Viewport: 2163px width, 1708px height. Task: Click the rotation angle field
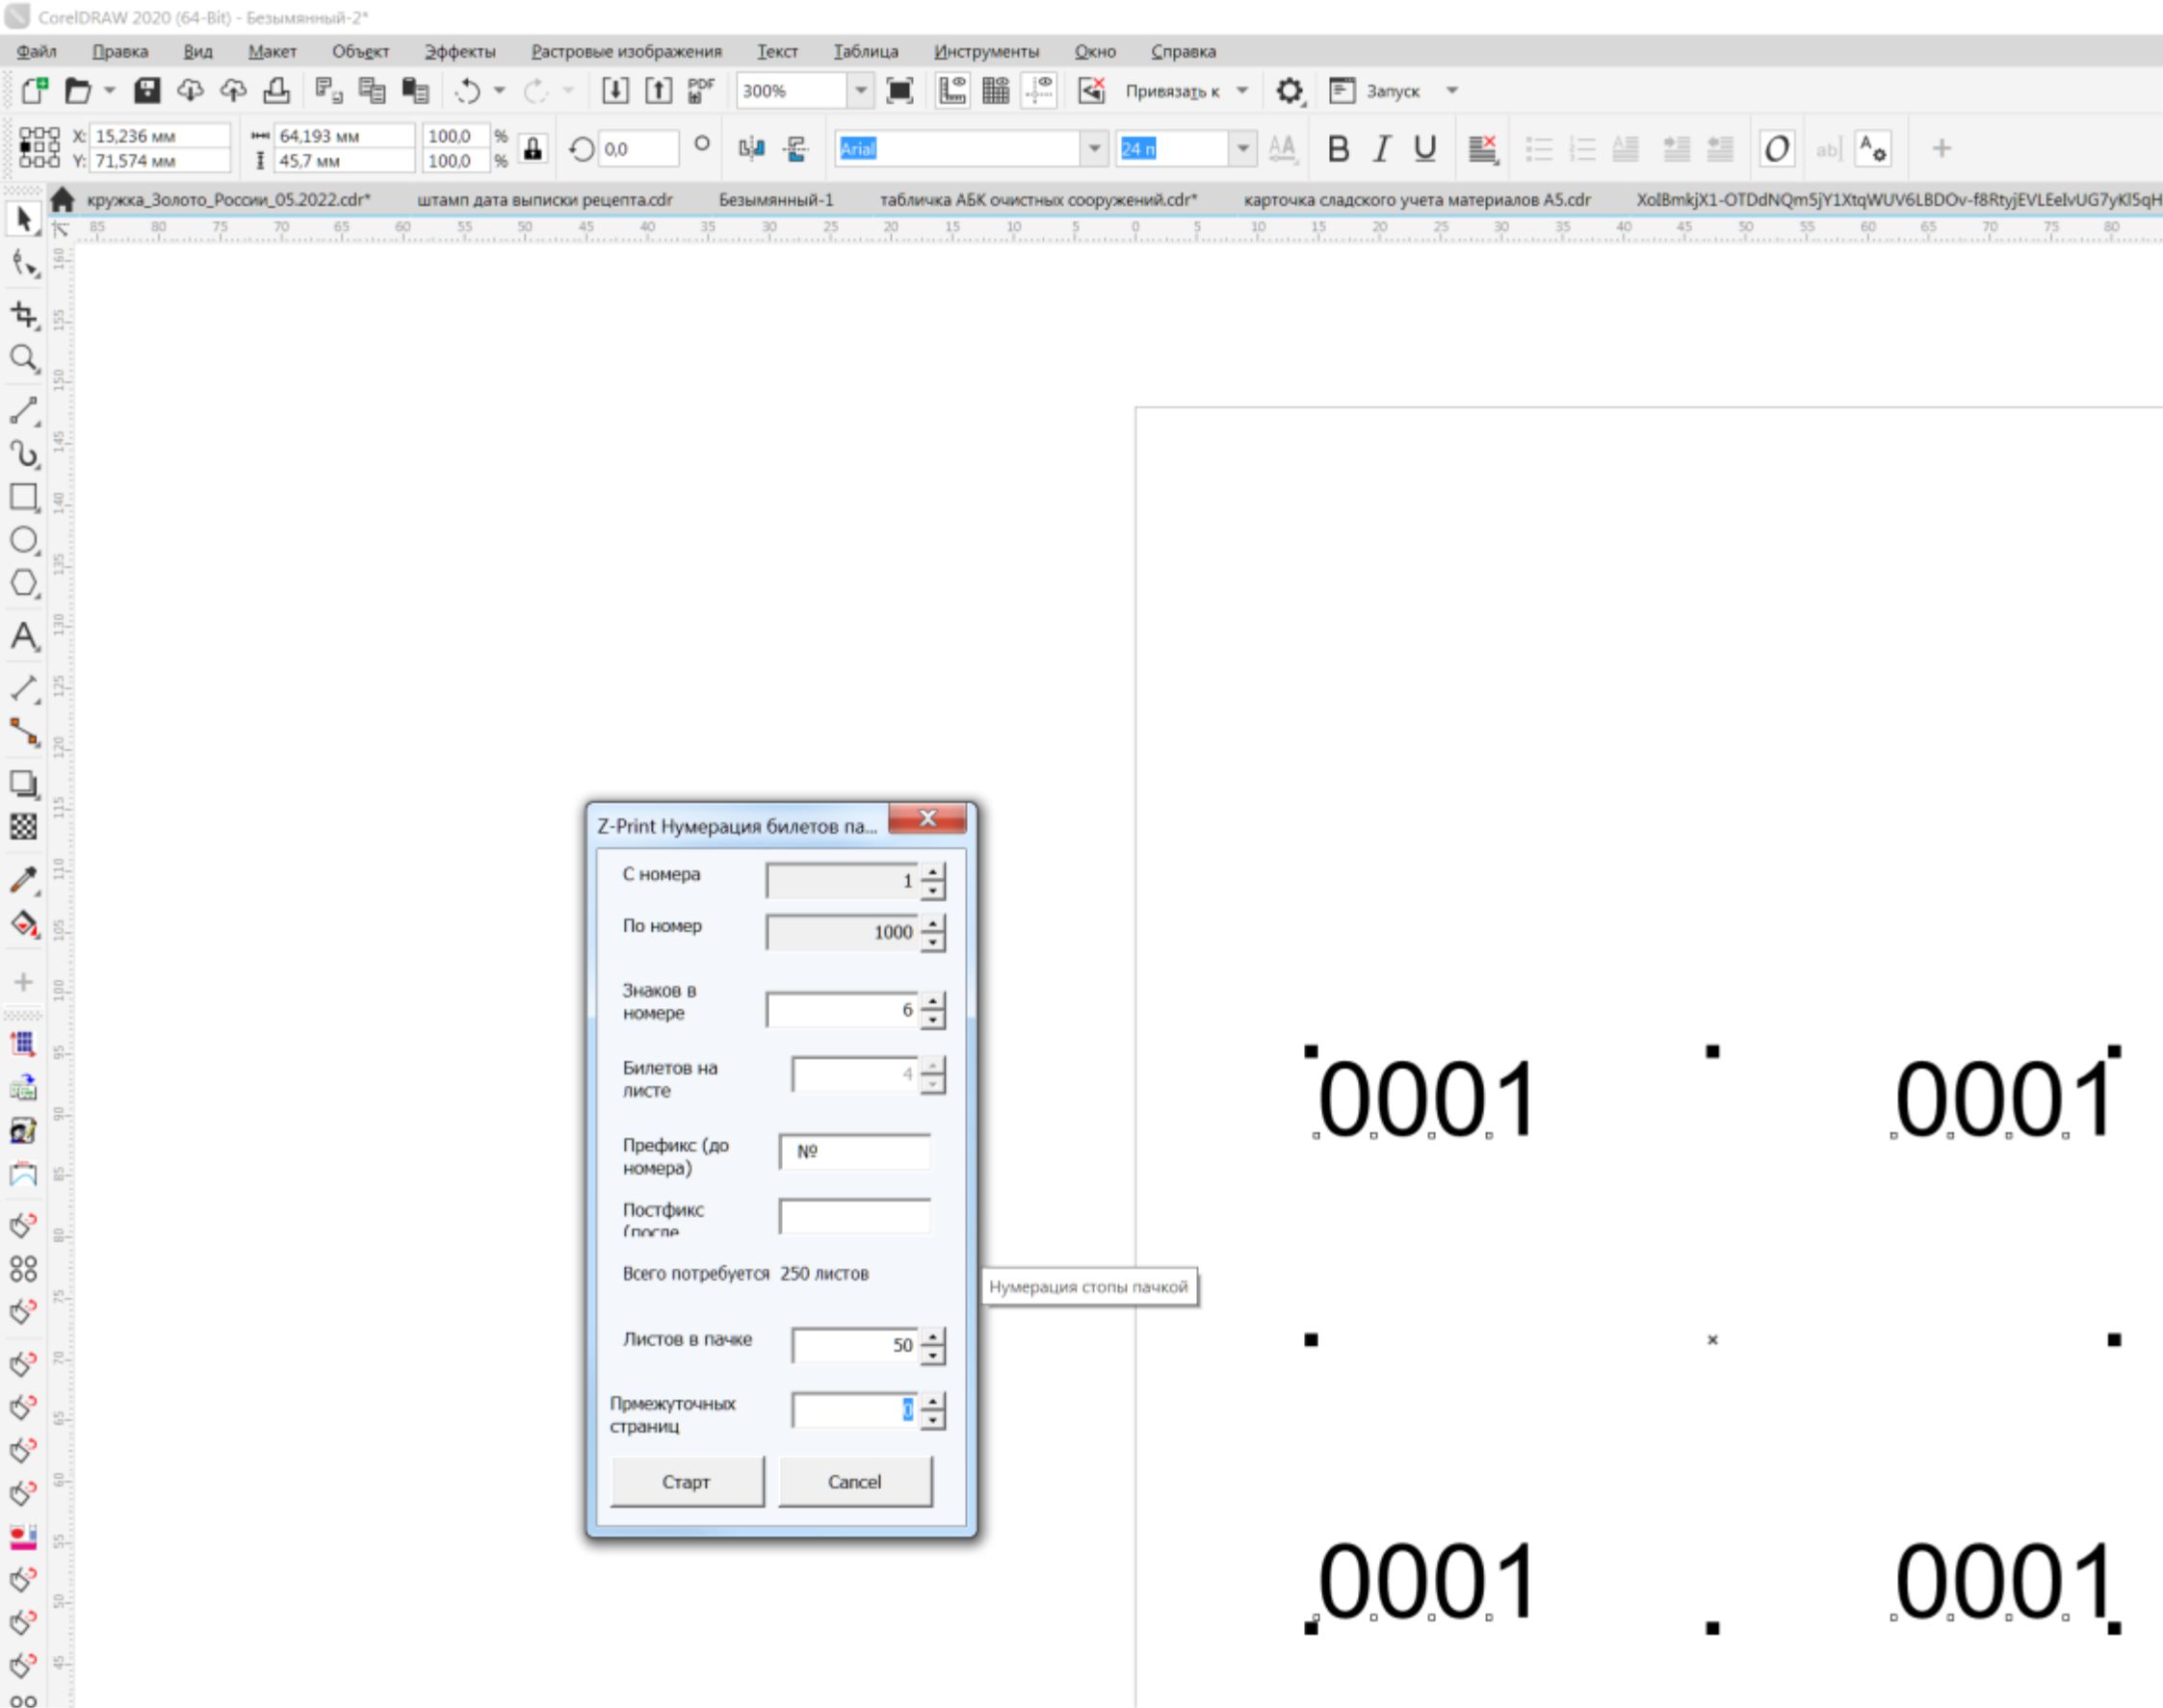pos(639,149)
